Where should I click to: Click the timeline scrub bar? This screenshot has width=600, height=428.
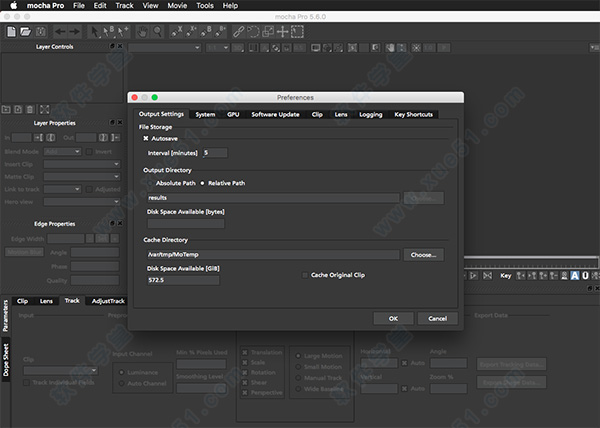point(530,262)
